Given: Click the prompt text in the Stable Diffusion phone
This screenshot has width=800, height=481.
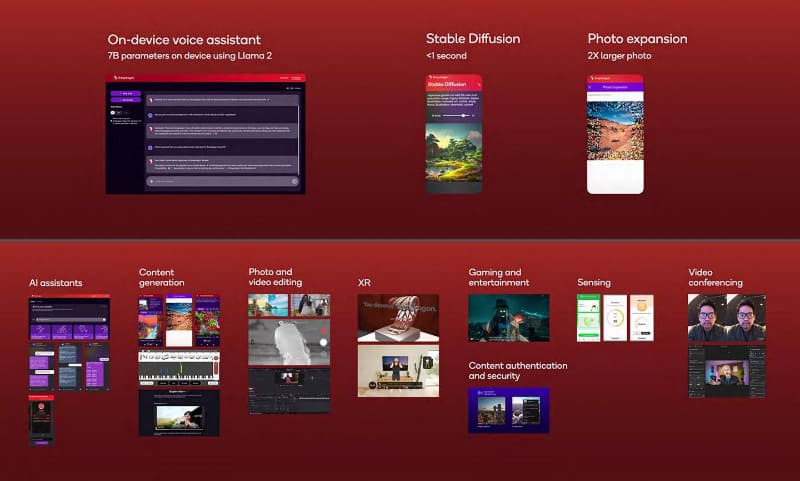Looking at the screenshot, I should 453,99.
